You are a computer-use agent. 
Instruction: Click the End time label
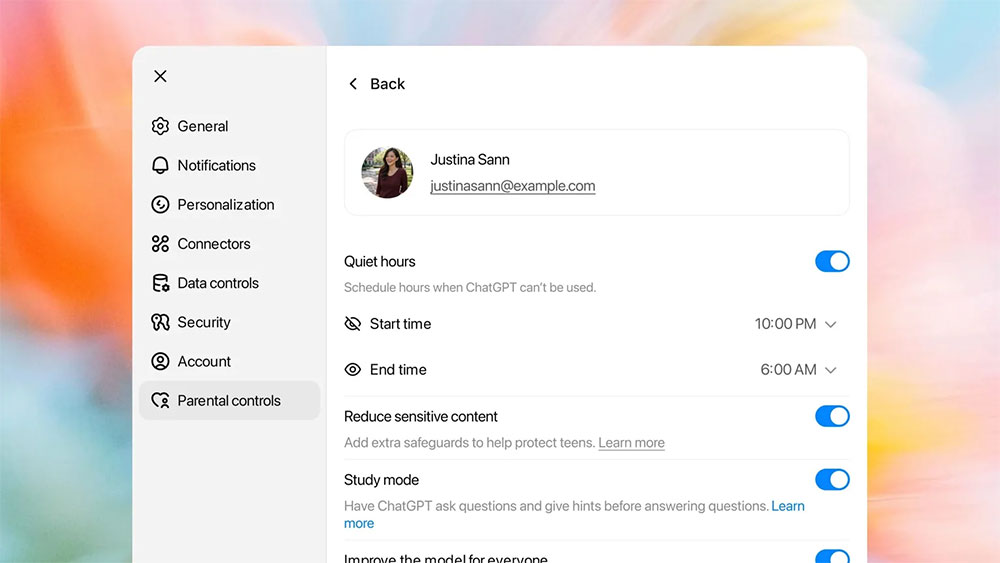coord(398,370)
